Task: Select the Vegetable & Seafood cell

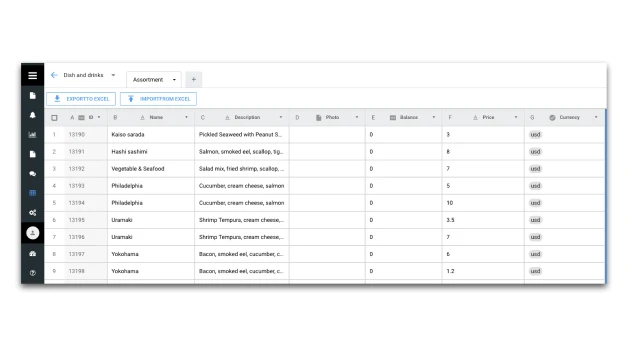Action: coord(151,169)
